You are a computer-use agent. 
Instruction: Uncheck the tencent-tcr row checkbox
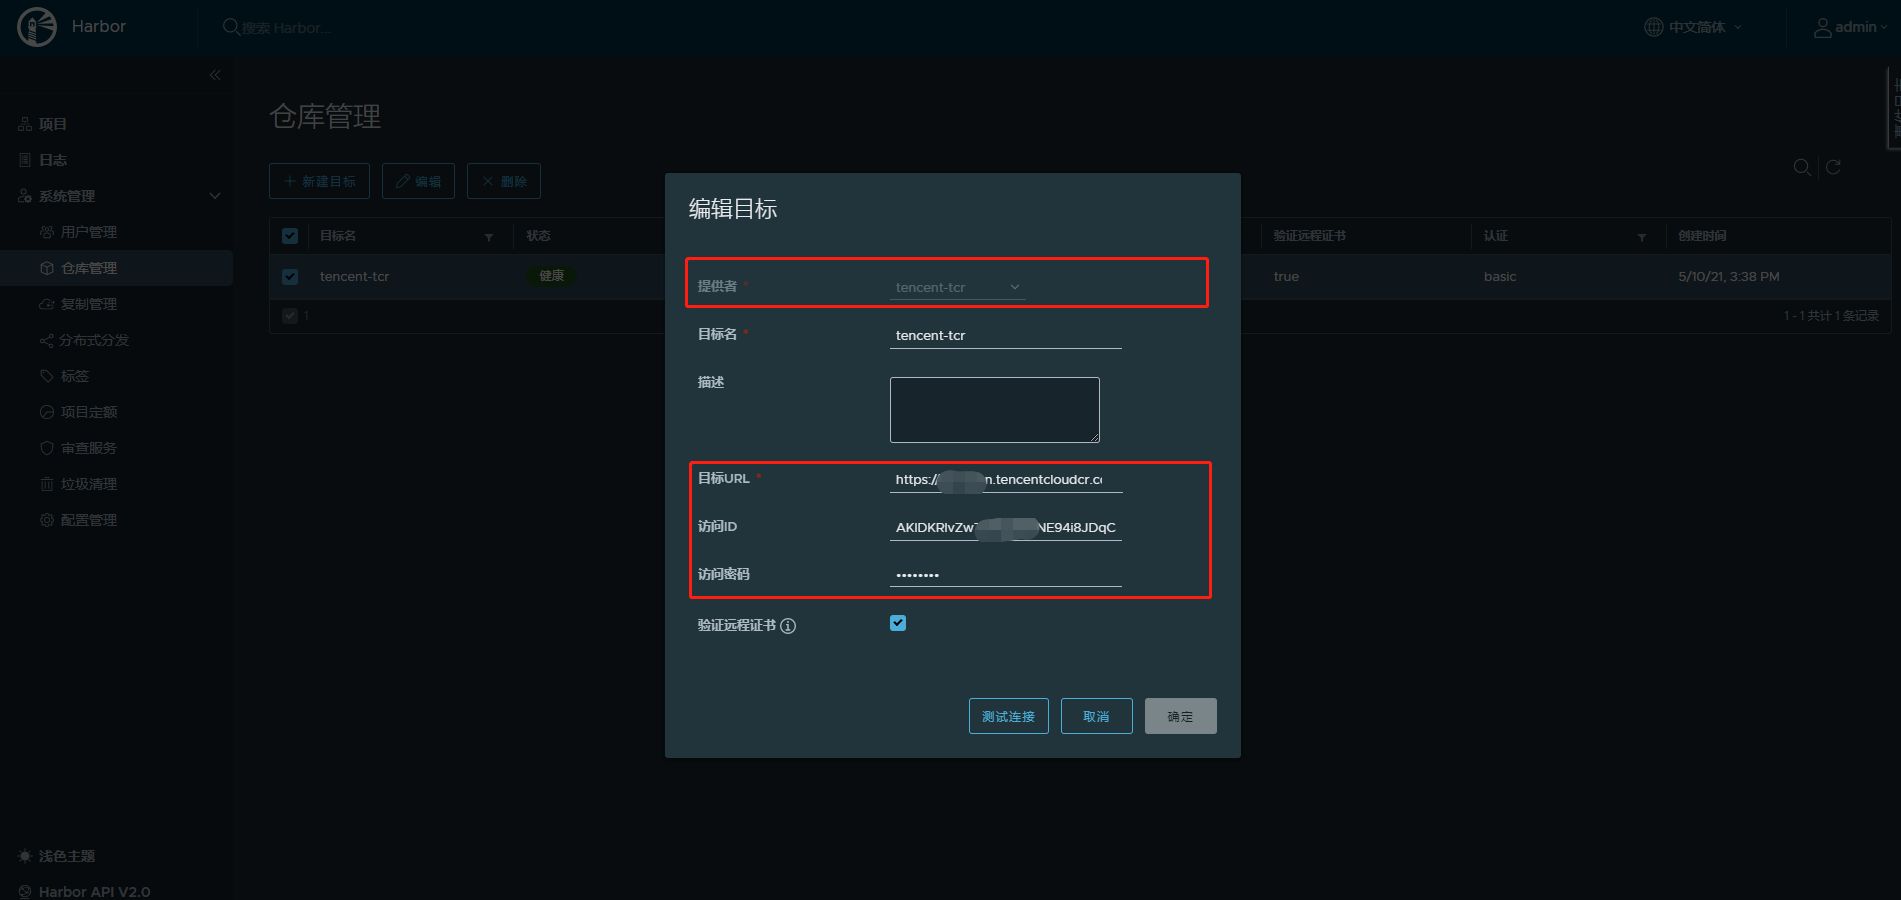290,277
